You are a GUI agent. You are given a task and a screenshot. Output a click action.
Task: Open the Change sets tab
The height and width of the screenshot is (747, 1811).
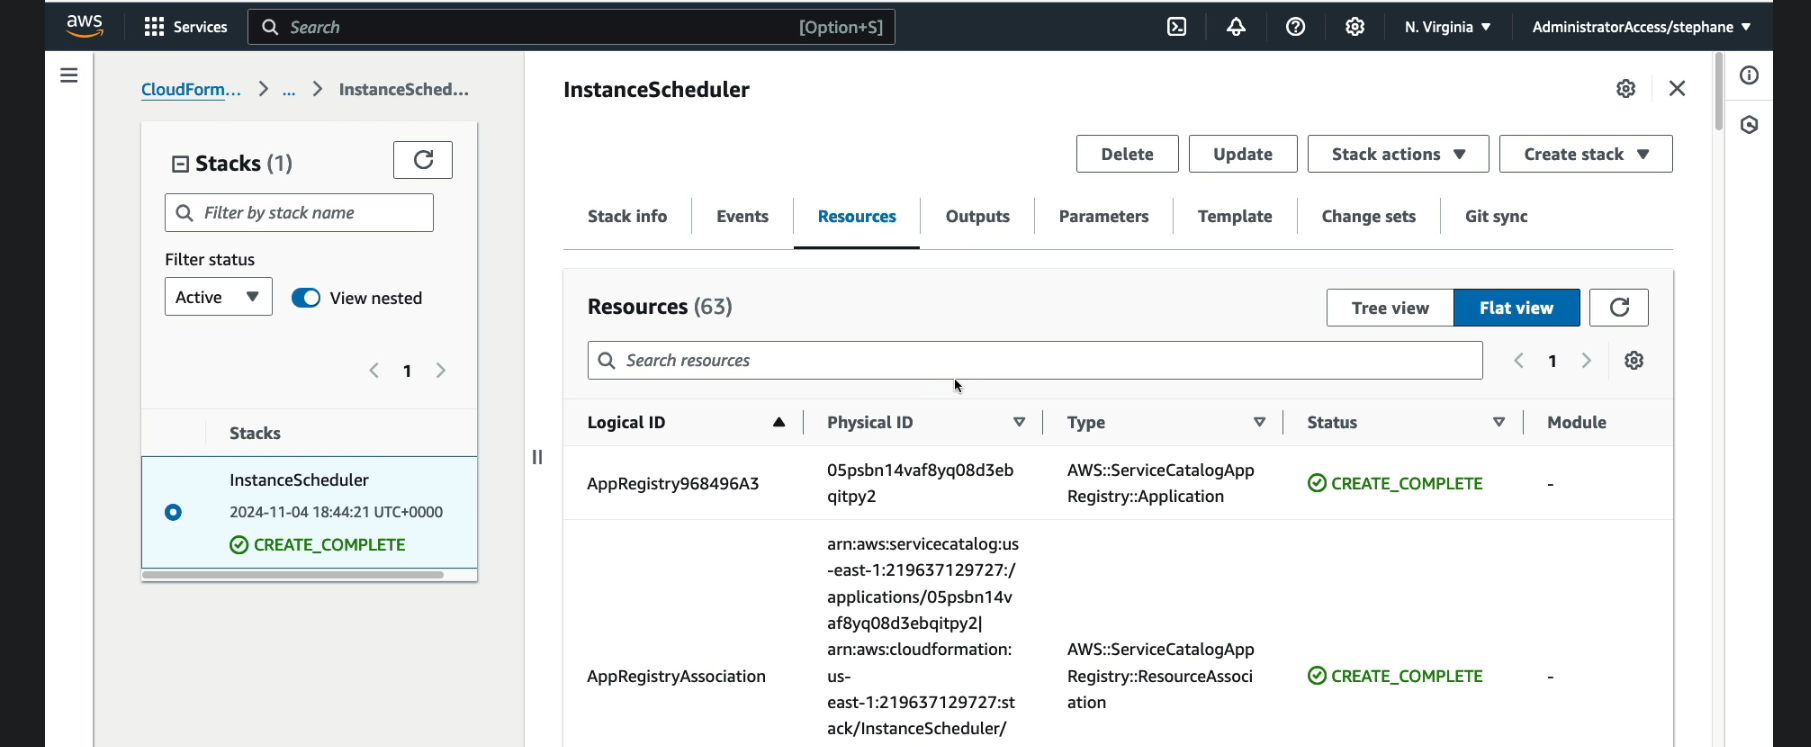point(1368,216)
